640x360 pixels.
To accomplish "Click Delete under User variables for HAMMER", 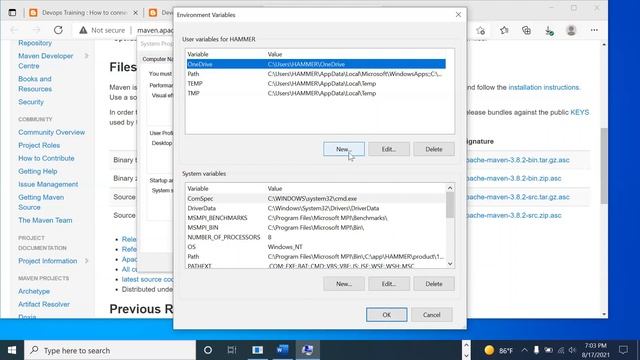I will (433, 149).
